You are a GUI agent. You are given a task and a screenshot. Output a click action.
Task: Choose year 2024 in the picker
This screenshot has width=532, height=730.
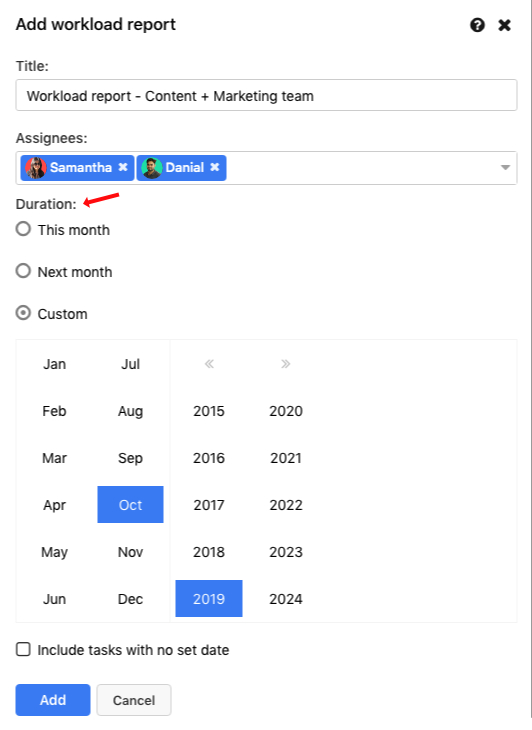click(x=286, y=599)
